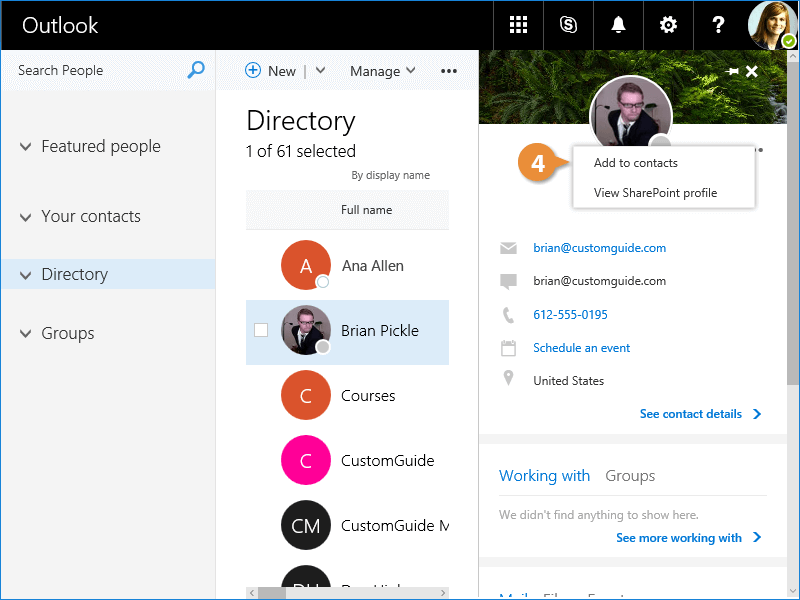The width and height of the screenshot is (800, 600).
Task: Open the notifications bell
Action: coord(617,25)
